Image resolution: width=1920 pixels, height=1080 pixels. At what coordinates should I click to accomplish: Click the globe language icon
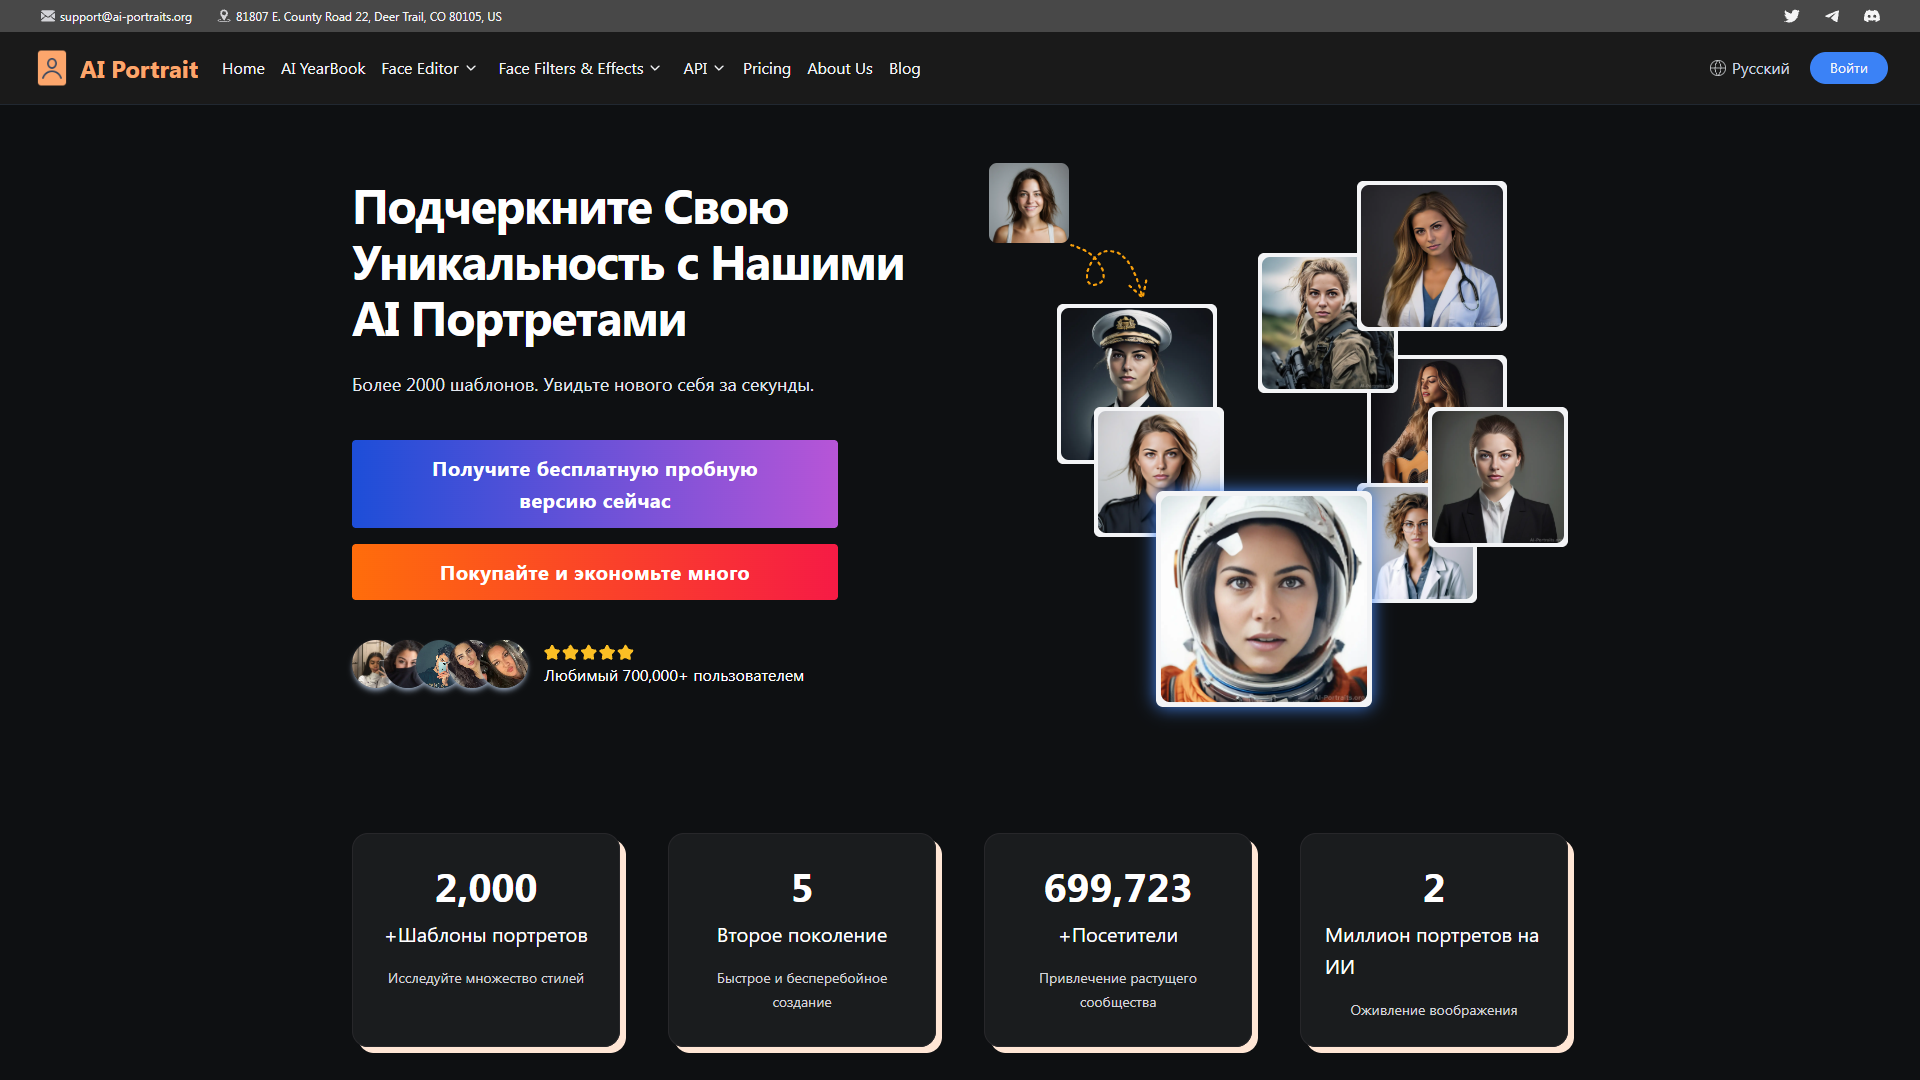(1717, 68)
